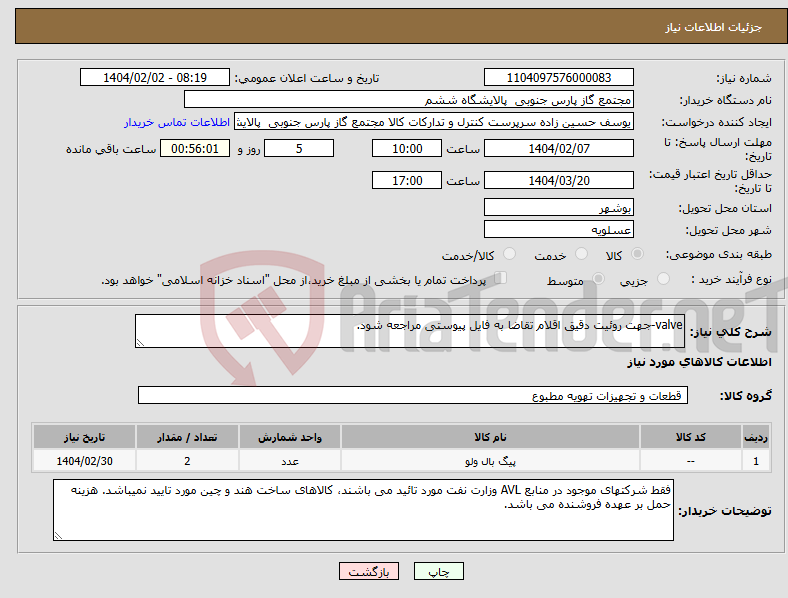Click the description textarea resize handle
The width and height of the screenshot is (788, 598).
(140, 343)
